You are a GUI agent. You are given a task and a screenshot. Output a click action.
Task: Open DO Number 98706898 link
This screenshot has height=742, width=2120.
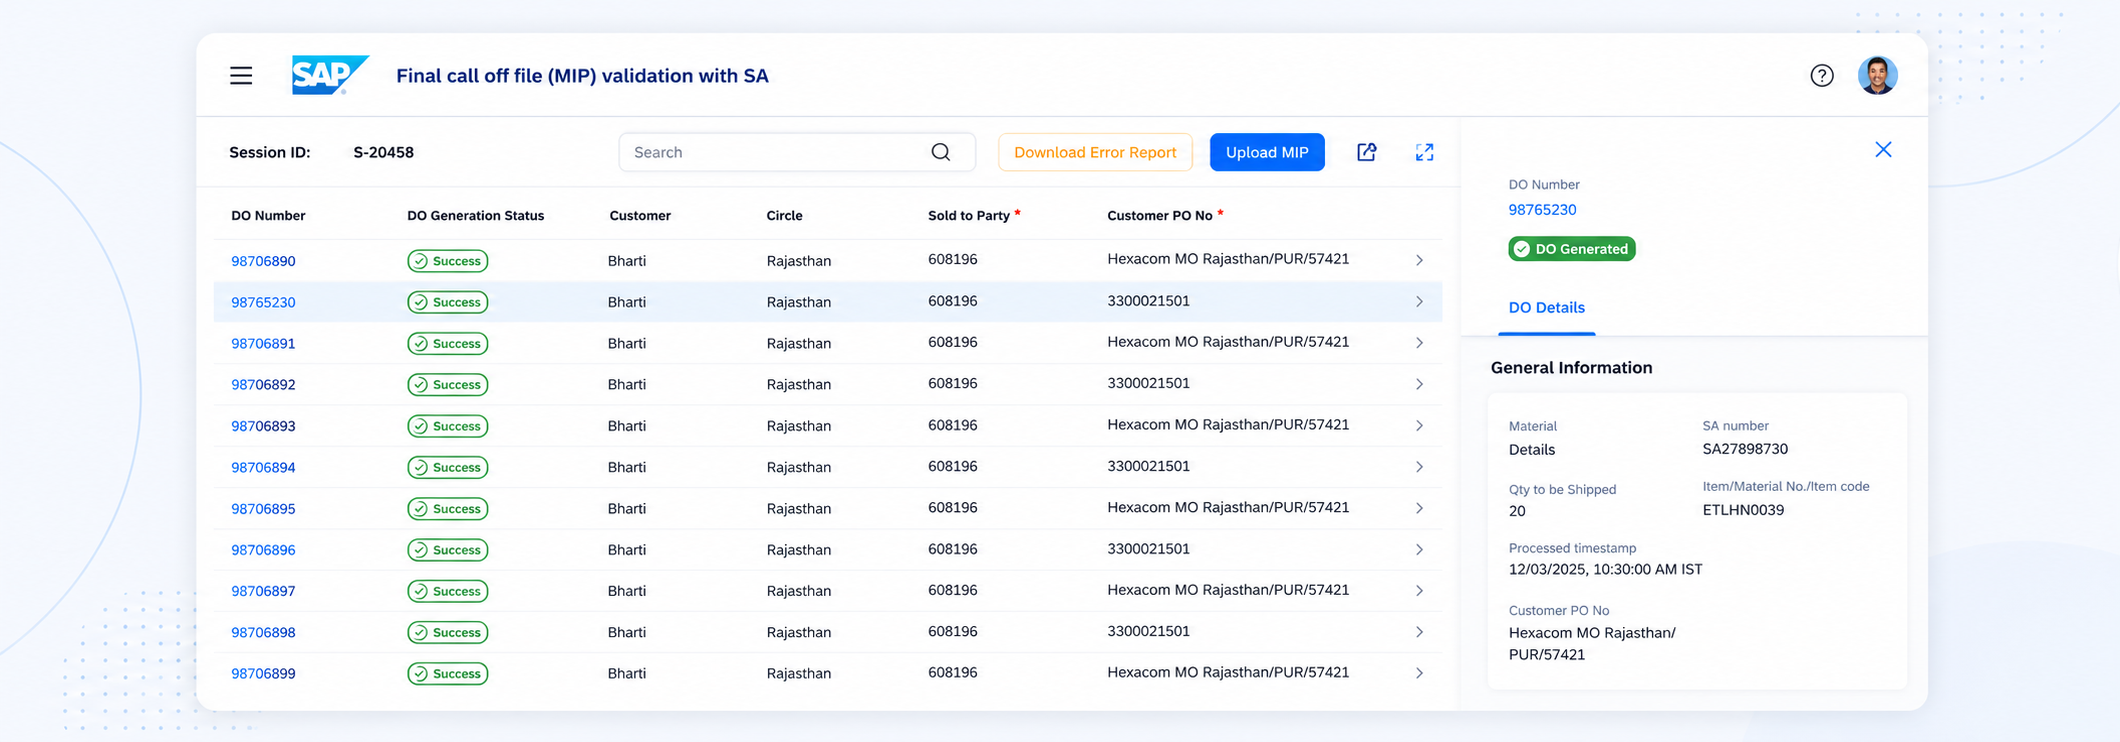(263, 633)
